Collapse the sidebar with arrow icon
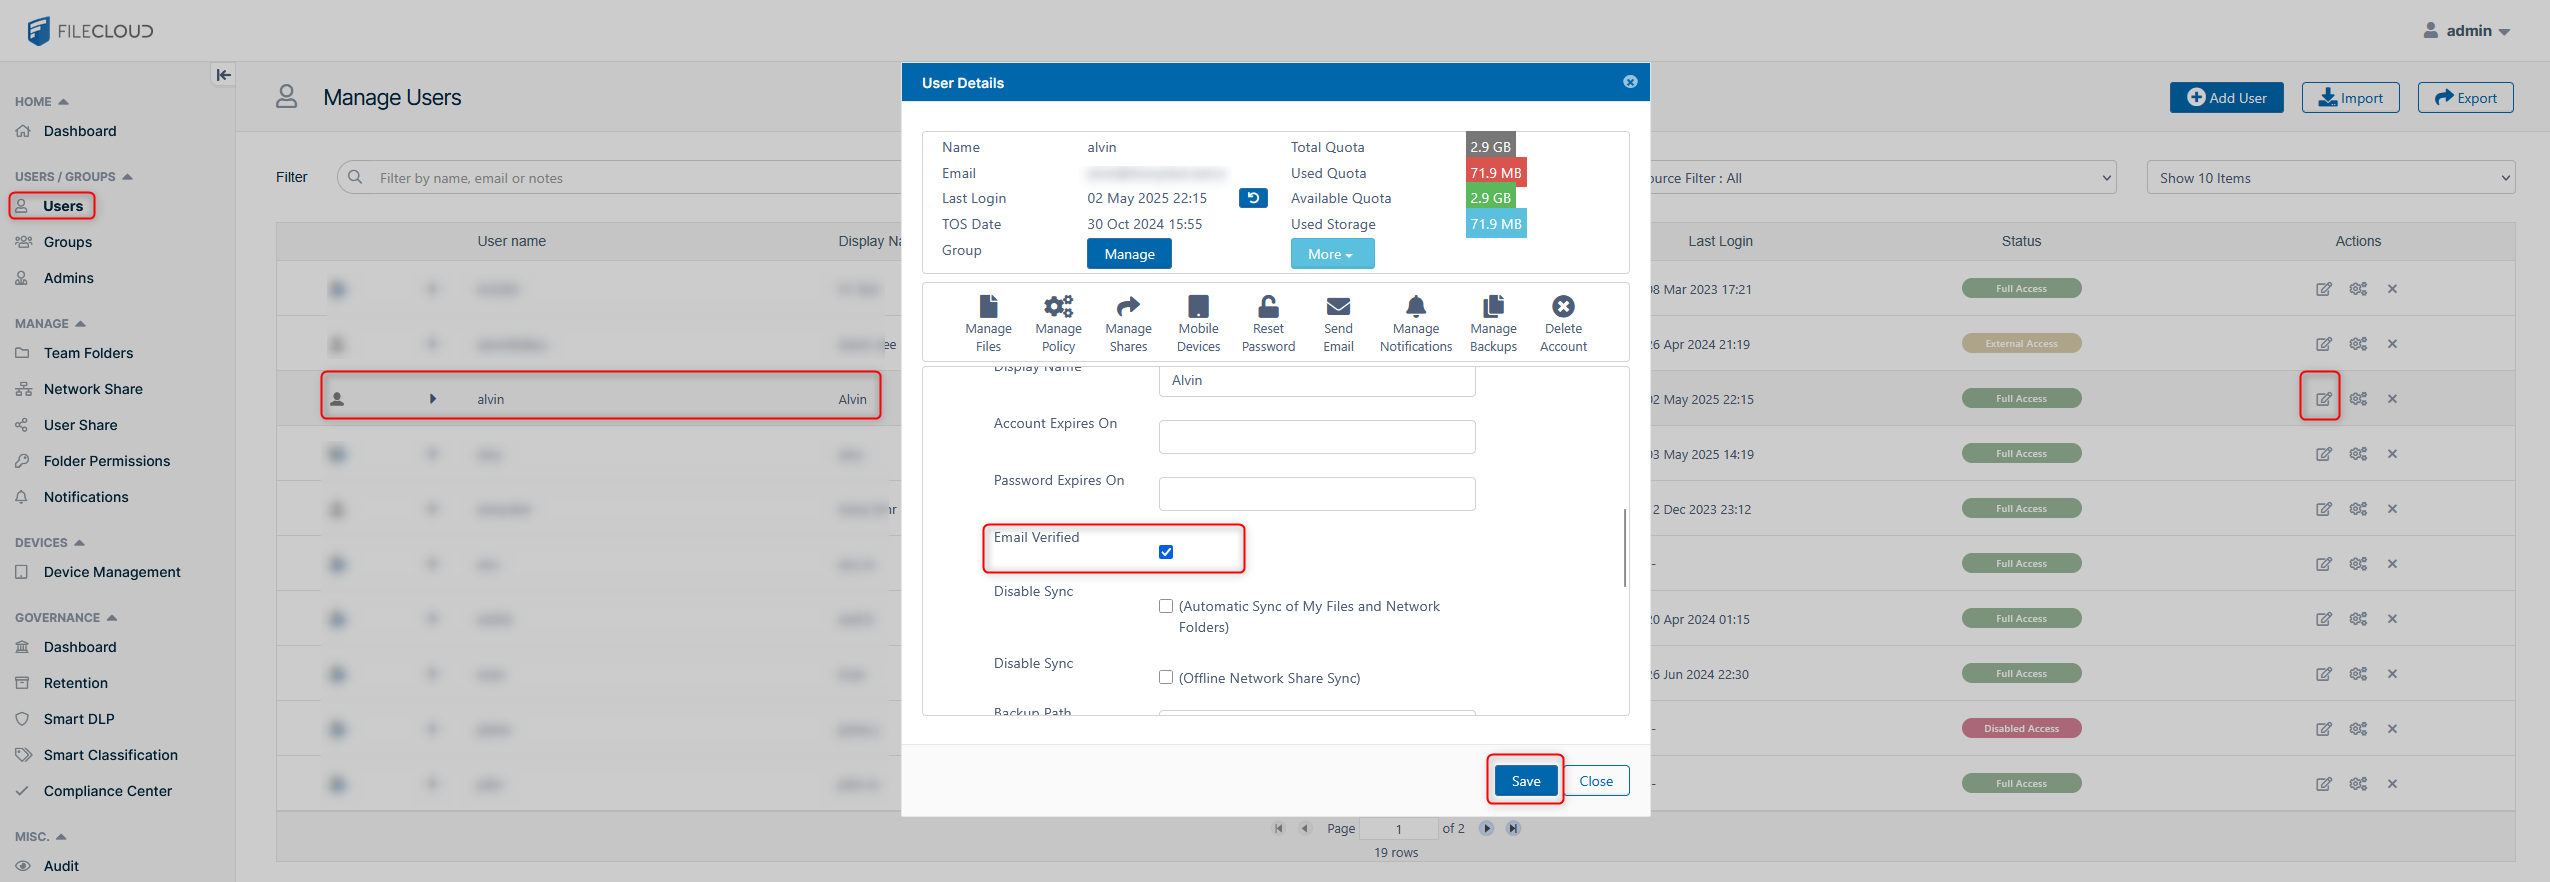The width and height of the screenshot is (2550, 882). tap(223, 75)
